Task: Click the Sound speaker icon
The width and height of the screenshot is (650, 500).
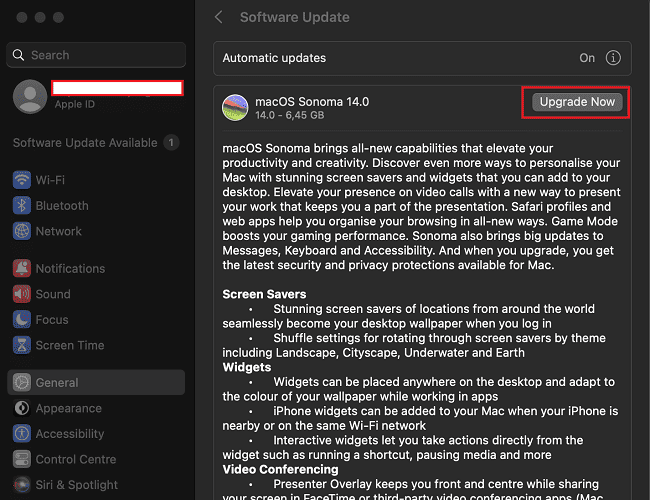Action: click(x=22, y=294)
